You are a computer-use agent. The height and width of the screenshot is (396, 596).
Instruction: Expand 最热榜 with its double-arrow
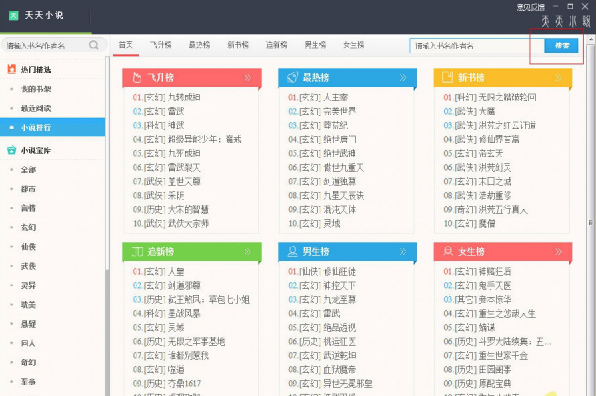click(x=403, y=78)
